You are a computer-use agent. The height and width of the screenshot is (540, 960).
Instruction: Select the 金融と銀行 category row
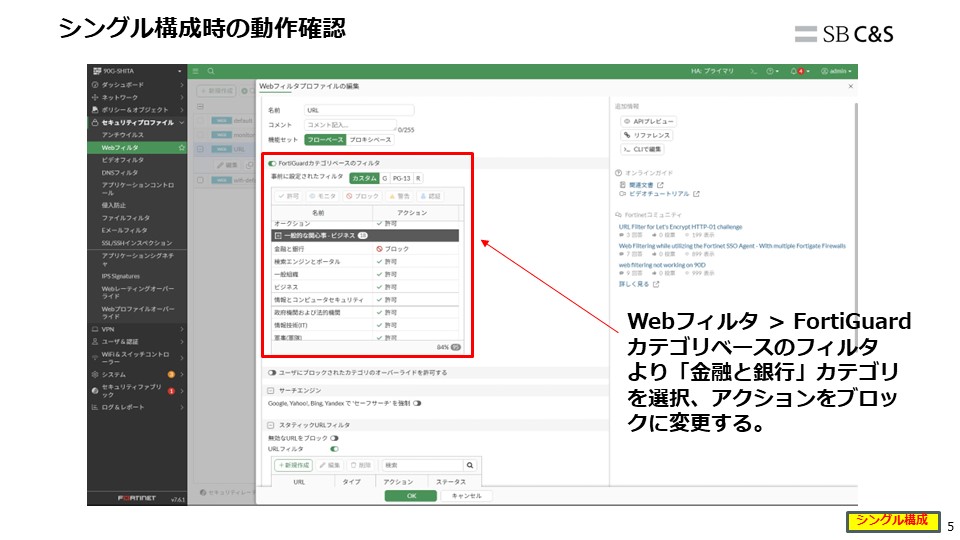(320, 247)
